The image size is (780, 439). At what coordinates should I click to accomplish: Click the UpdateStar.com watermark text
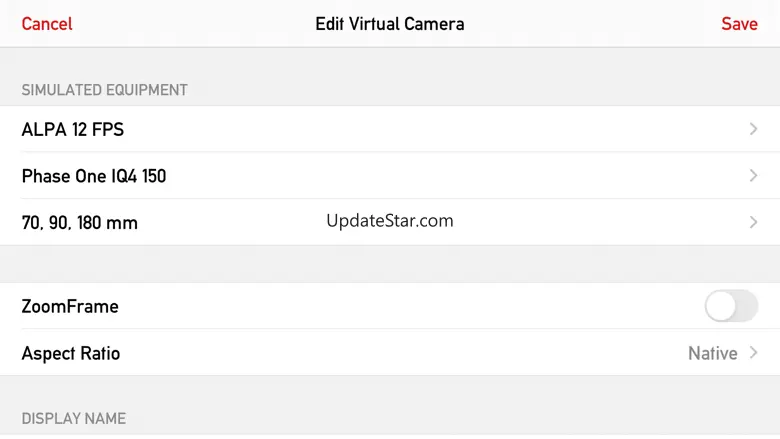tap(390, 221)
